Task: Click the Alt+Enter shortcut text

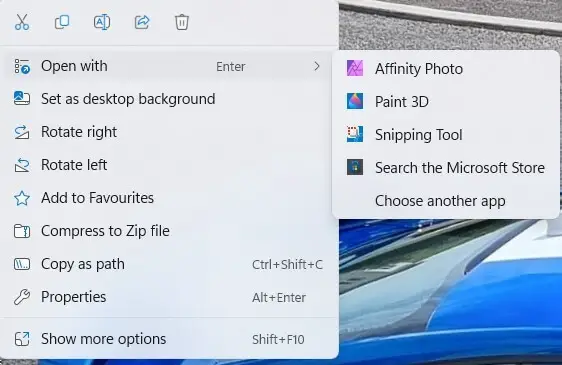Action: tap(279, 298)
